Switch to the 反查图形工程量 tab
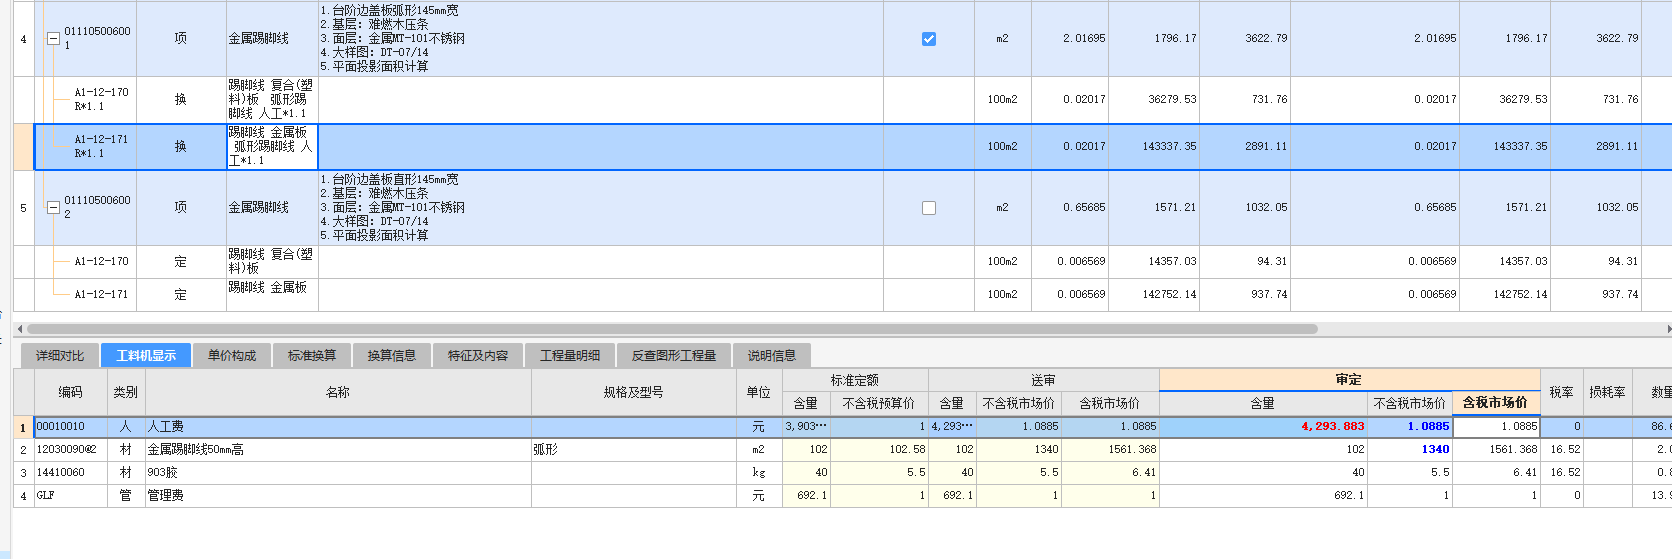 (674, 355)
